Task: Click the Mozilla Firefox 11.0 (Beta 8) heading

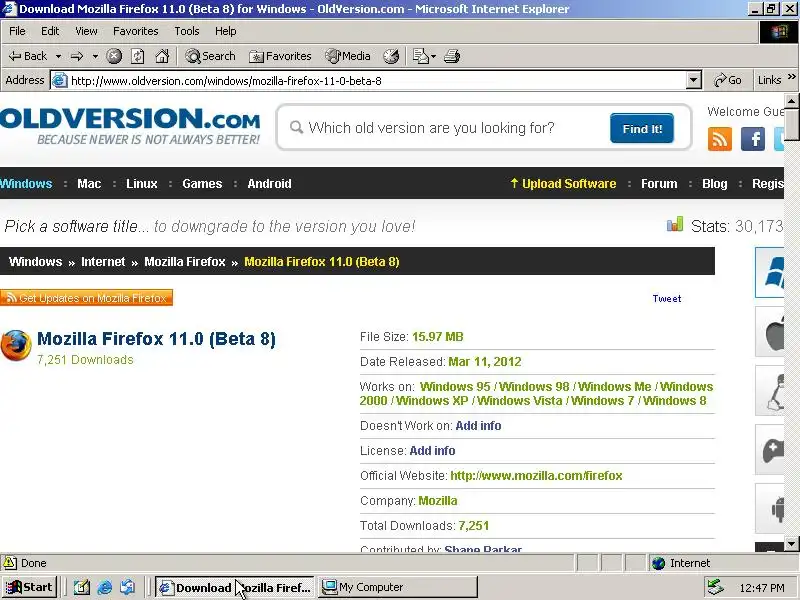Action: (157, 339)
